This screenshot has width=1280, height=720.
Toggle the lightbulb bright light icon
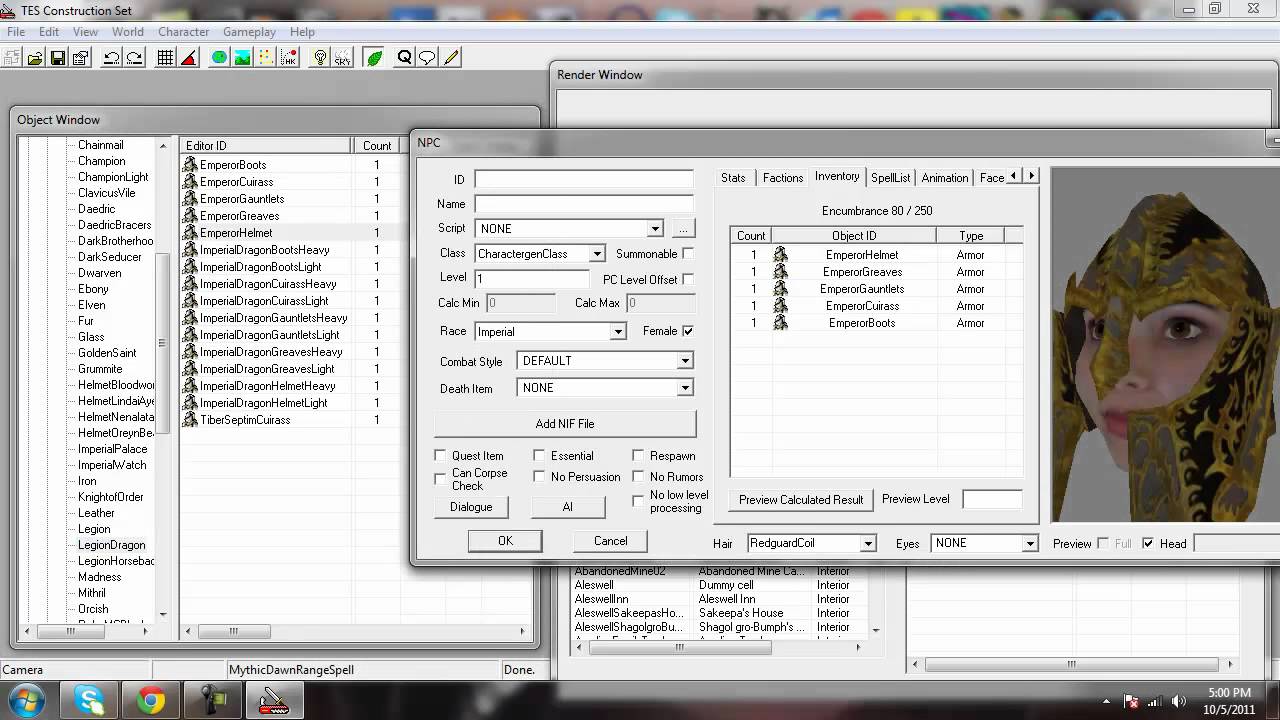[320, 58]
